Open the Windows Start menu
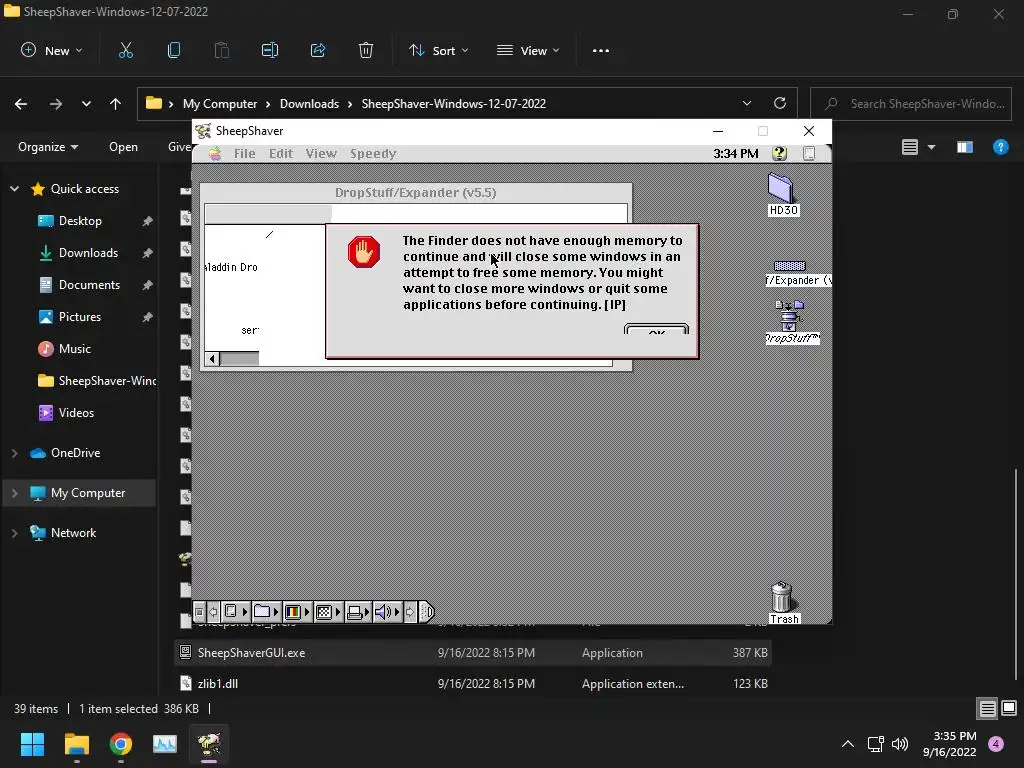This screenshot has width=1024, height=768. 32,744
